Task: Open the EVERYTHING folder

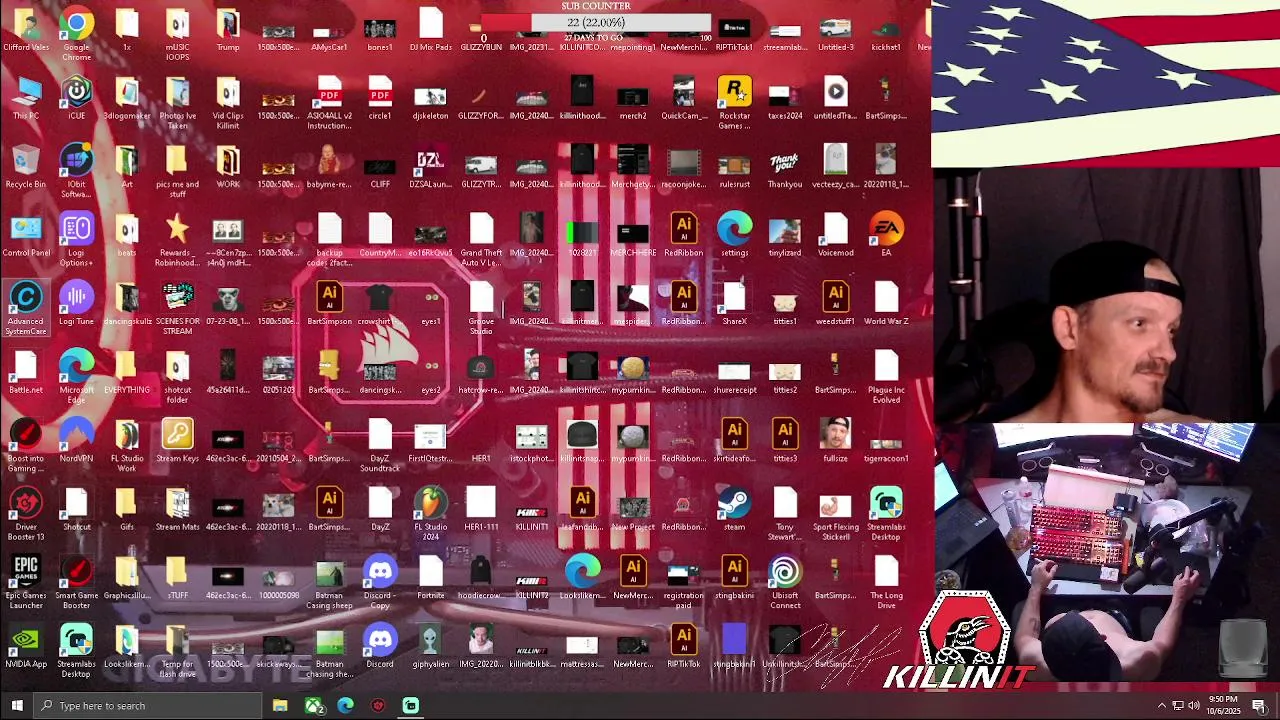Action: click(x=127, y=373)
